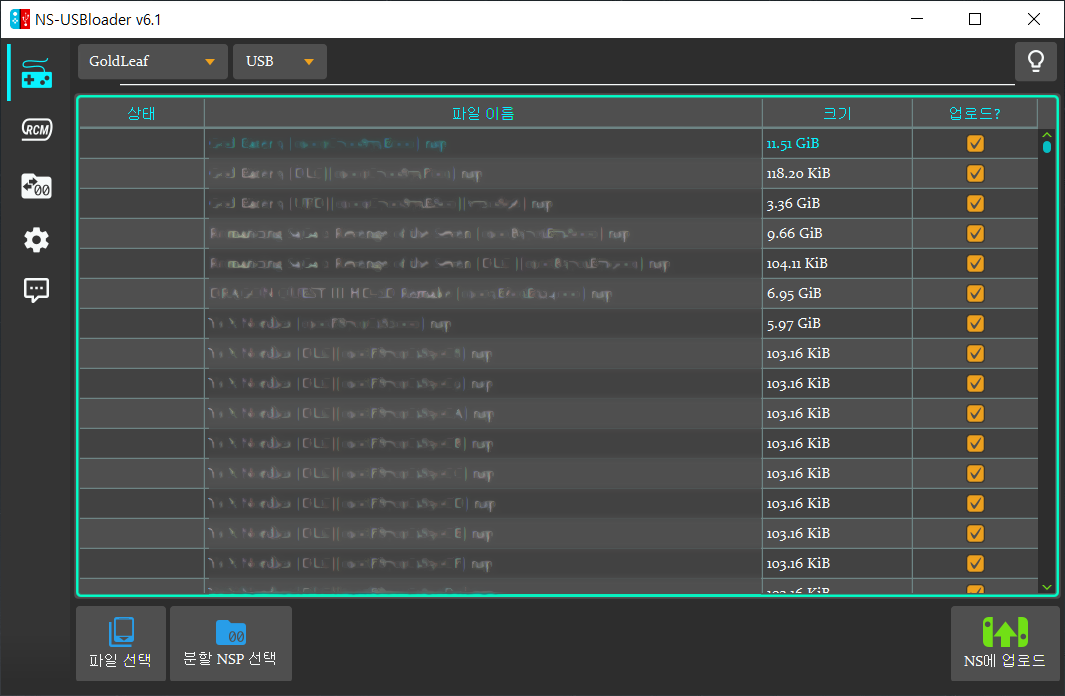Click the 크기 column header

pos(837,113)
